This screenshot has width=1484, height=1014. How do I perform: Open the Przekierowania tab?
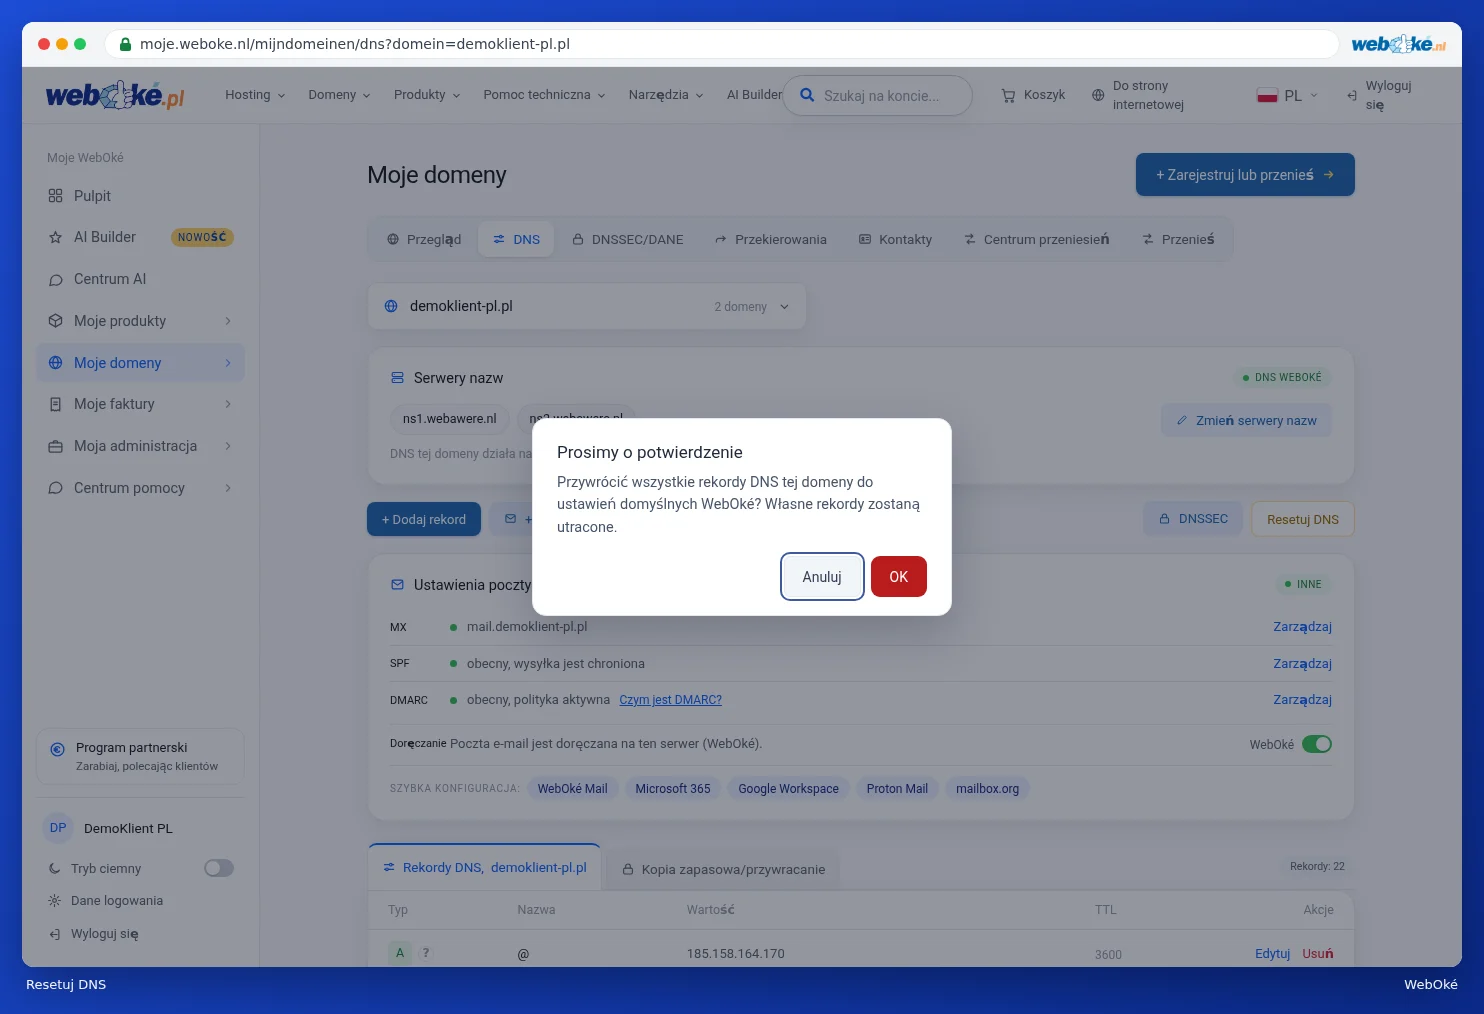click(770, 239)
